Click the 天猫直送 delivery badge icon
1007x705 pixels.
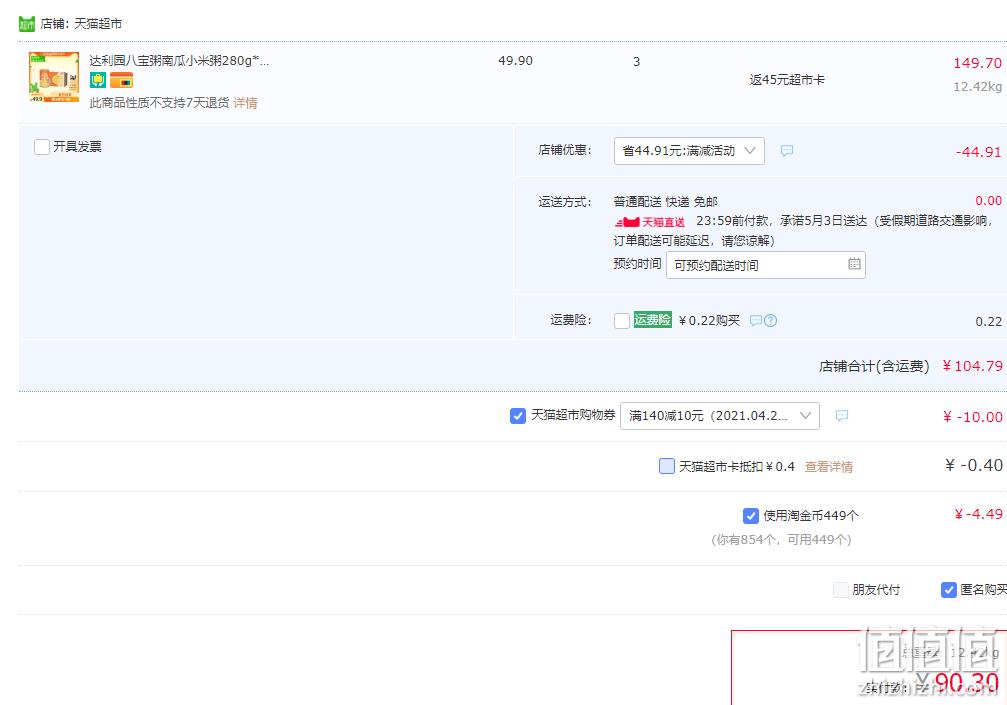point(650,222)
